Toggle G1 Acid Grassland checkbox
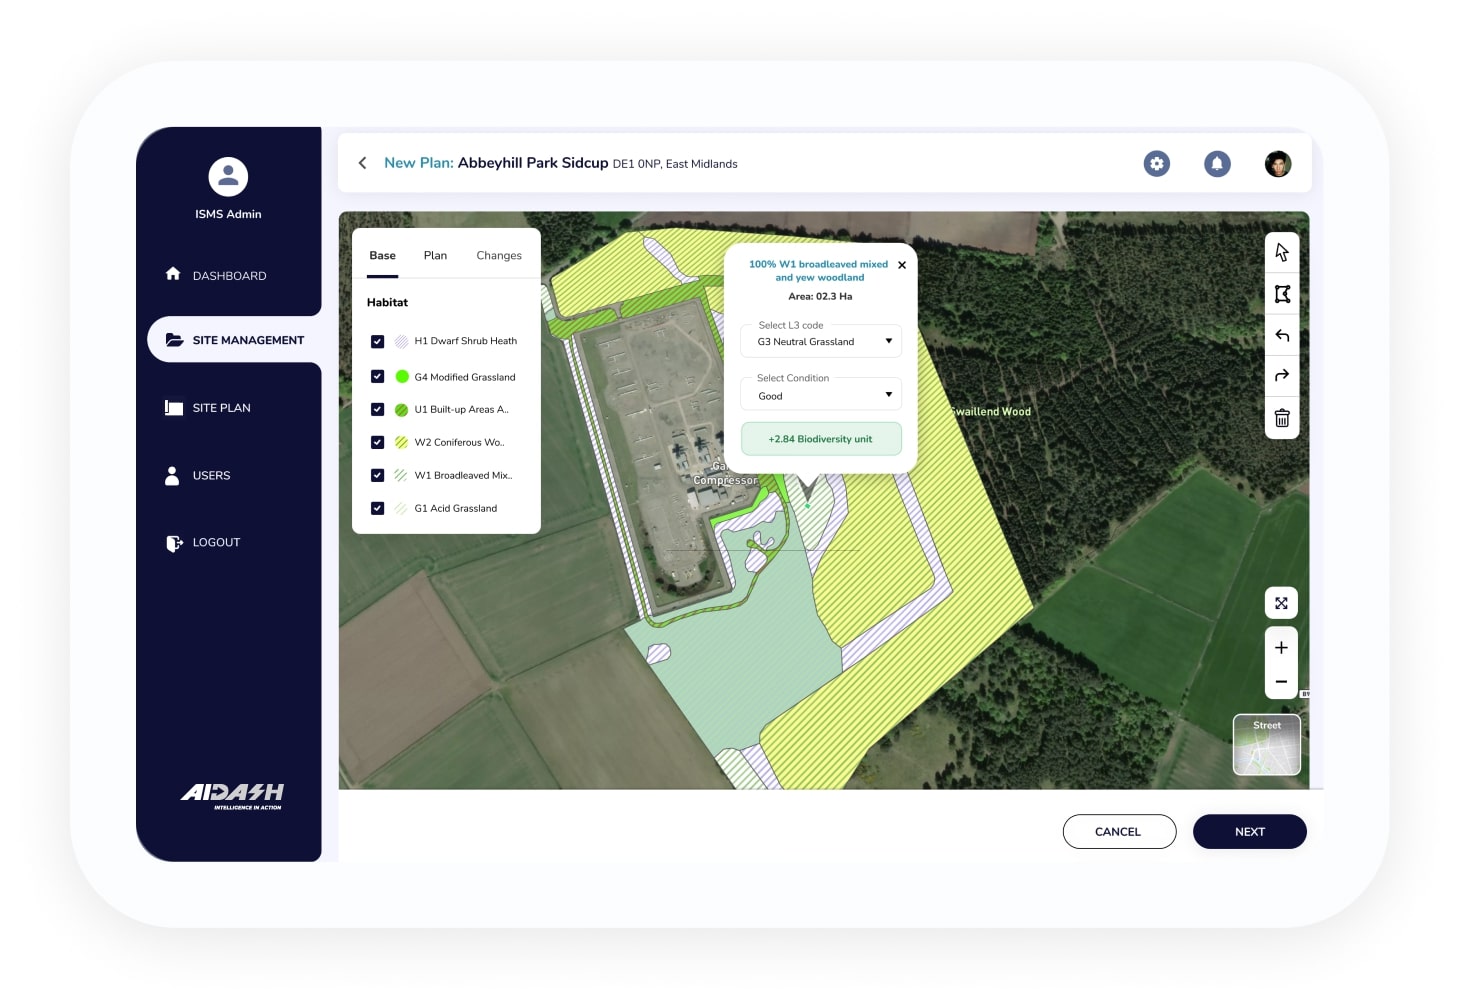1457x1004 pixels. click(377, 508)
